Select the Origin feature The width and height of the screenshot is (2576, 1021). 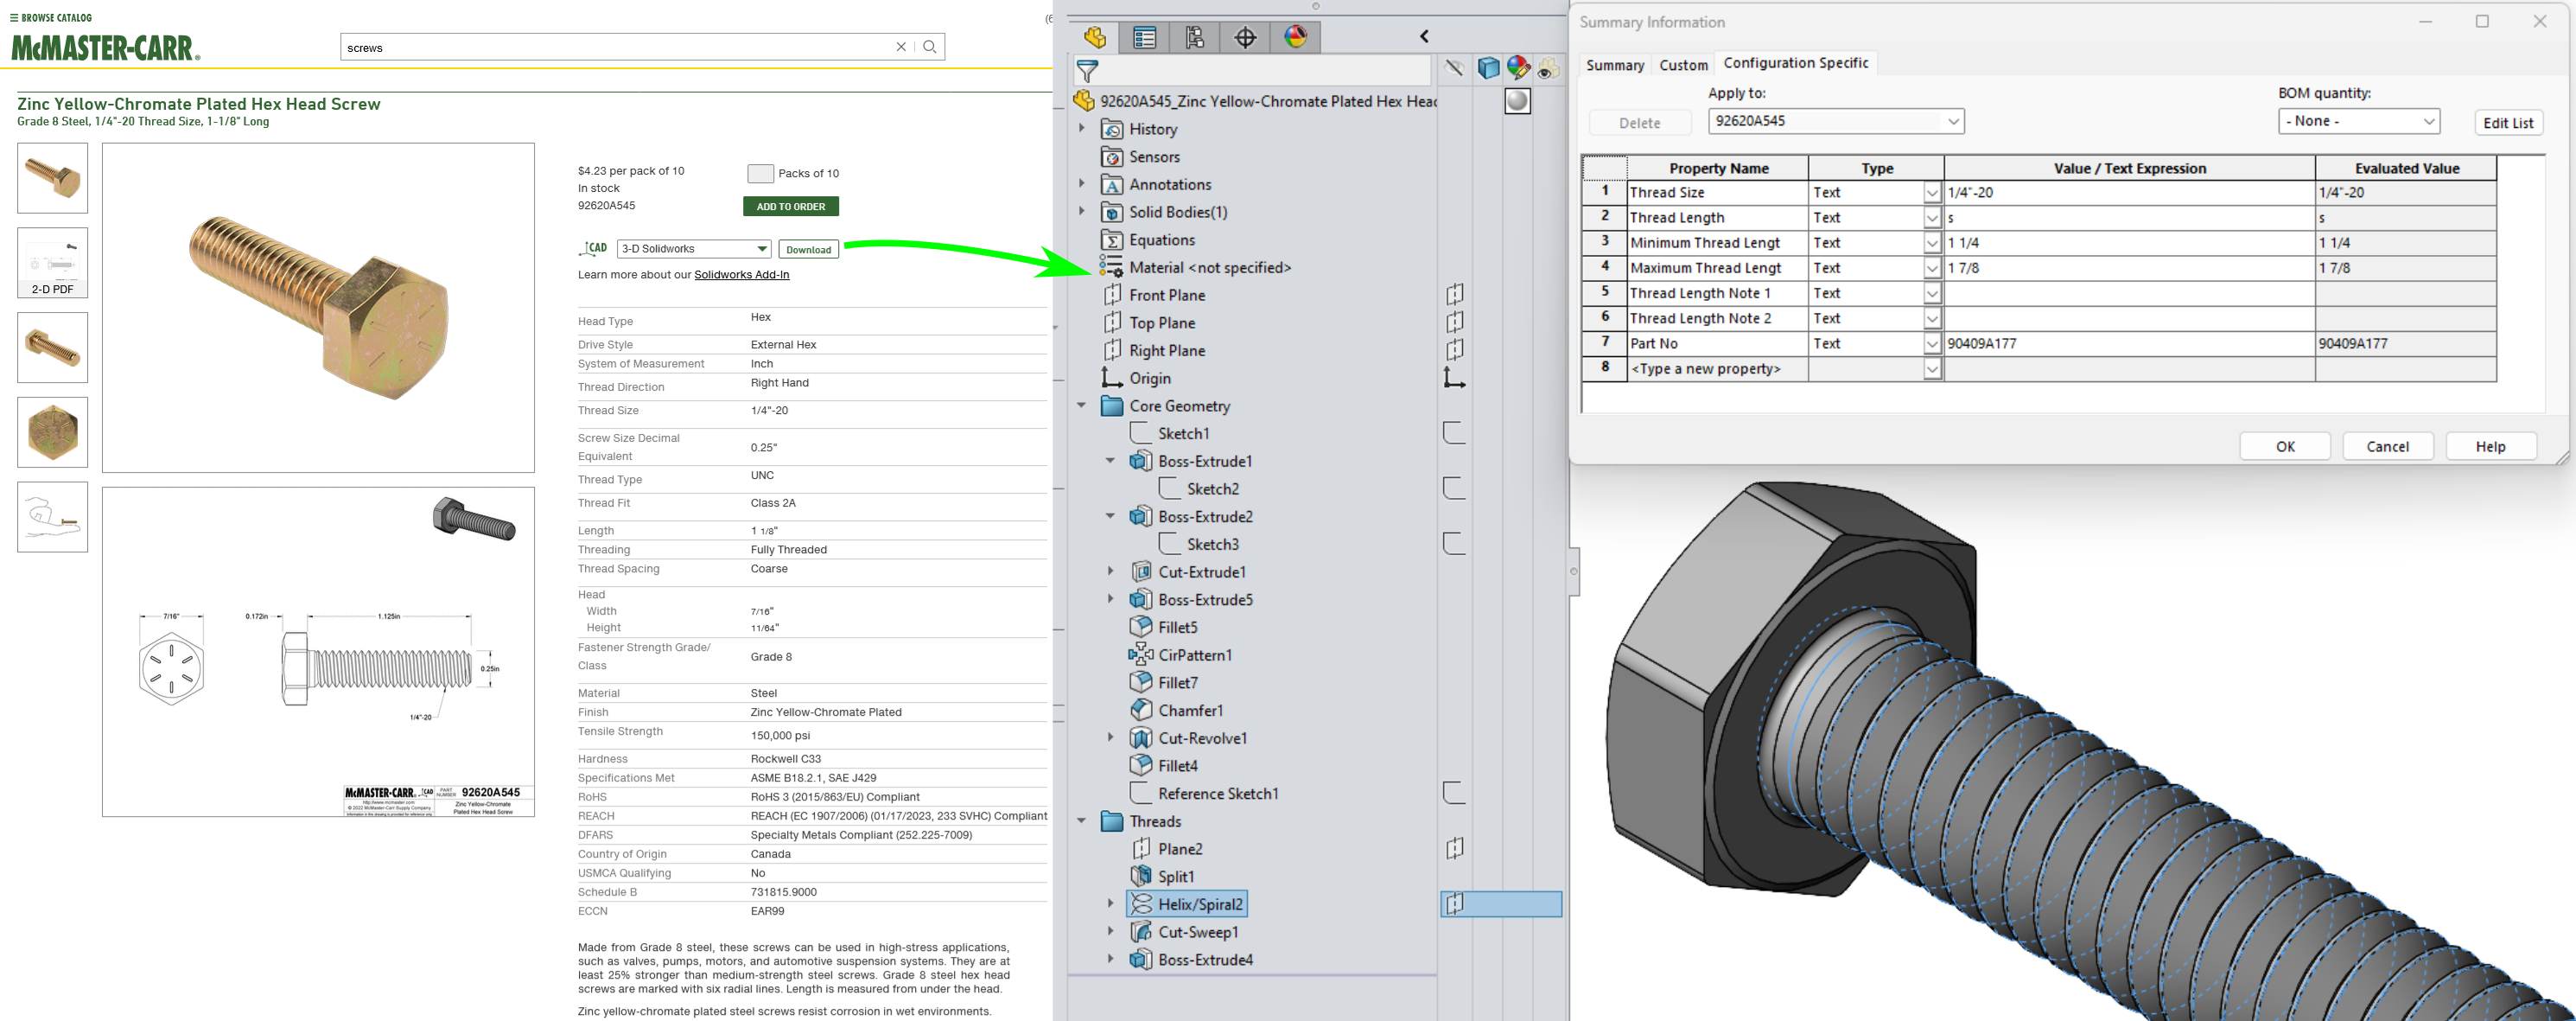tap(1149, 378)
